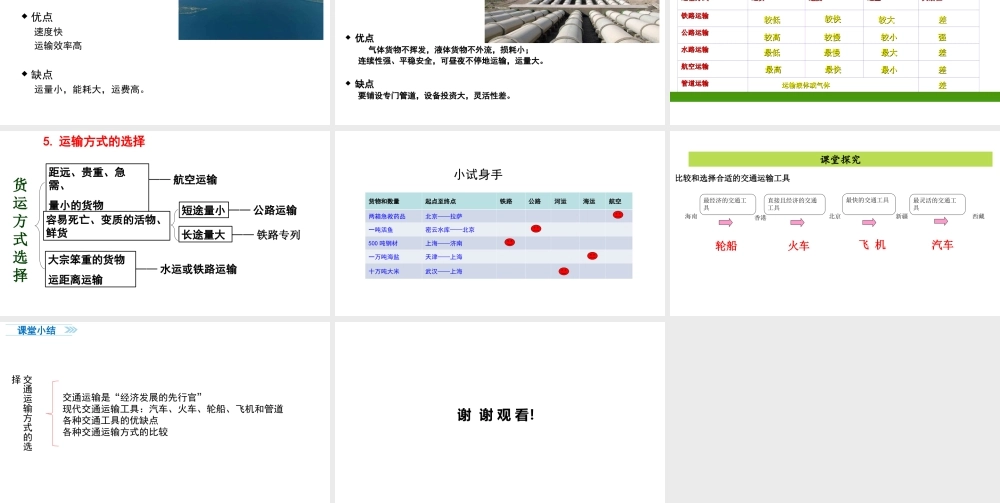Screen dimensions: 1000x503
Task: Click the pink arrow above 飞机
Action: [x=869, y=222]
